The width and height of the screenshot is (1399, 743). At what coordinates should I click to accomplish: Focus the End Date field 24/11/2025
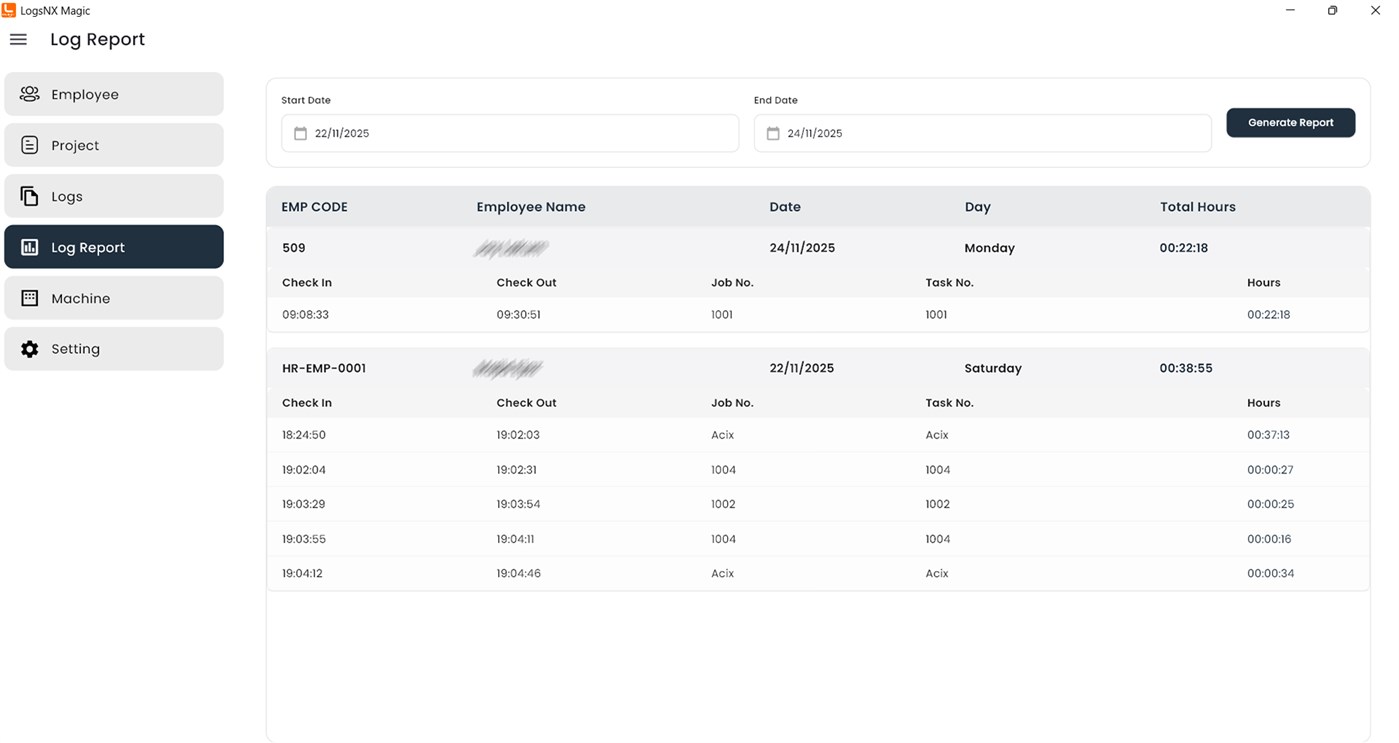coord(983,133)
